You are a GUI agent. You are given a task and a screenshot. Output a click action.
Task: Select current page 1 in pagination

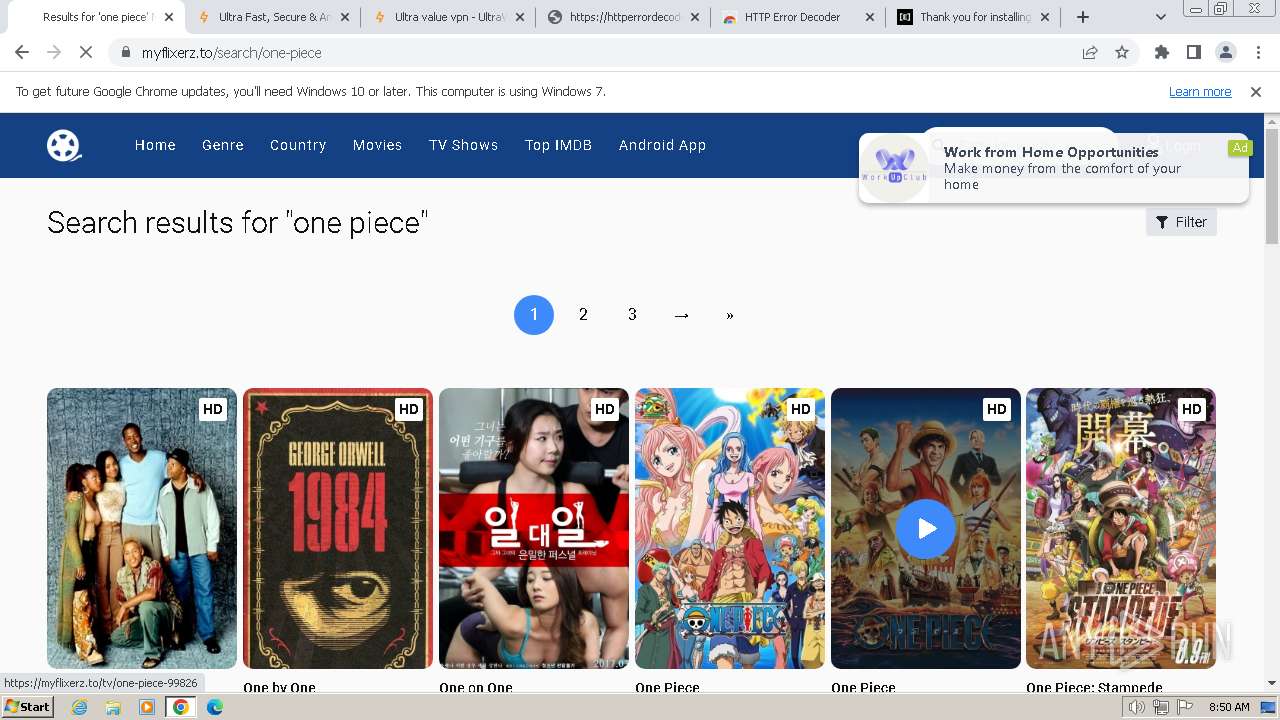534,315
